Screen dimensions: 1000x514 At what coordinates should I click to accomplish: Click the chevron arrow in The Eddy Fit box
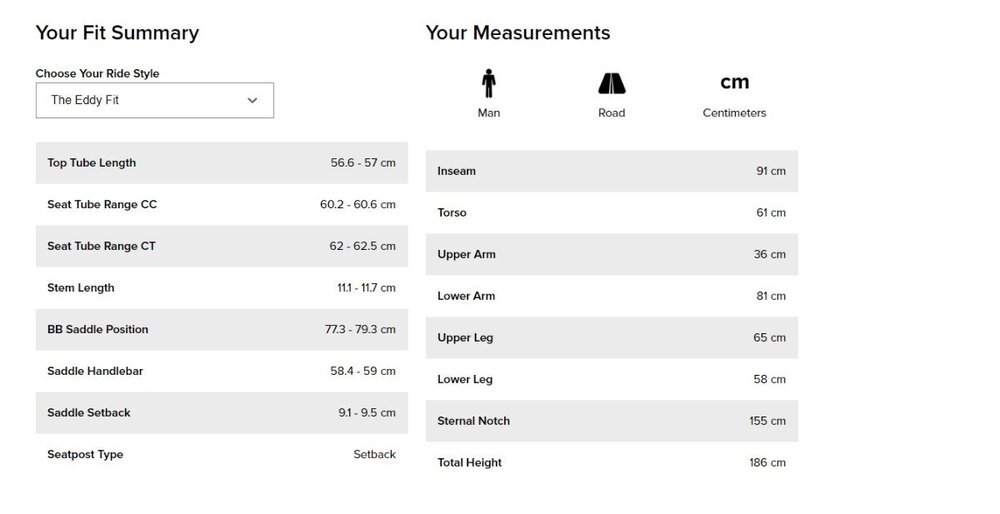tap(252, 100)
